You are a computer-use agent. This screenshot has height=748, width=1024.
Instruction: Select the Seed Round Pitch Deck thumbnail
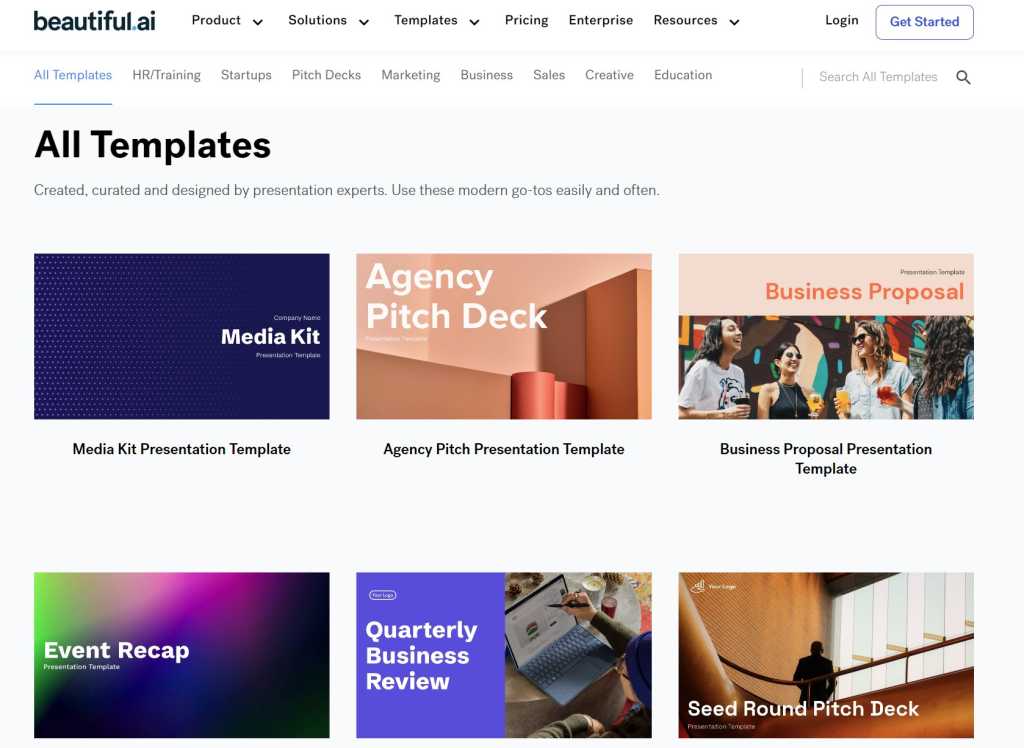(825, 655)
